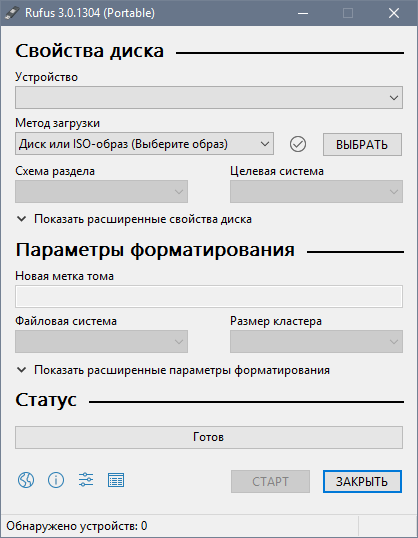Click the СТАРТ button
Screen dimensions: 418x538
tap(270, 482)
